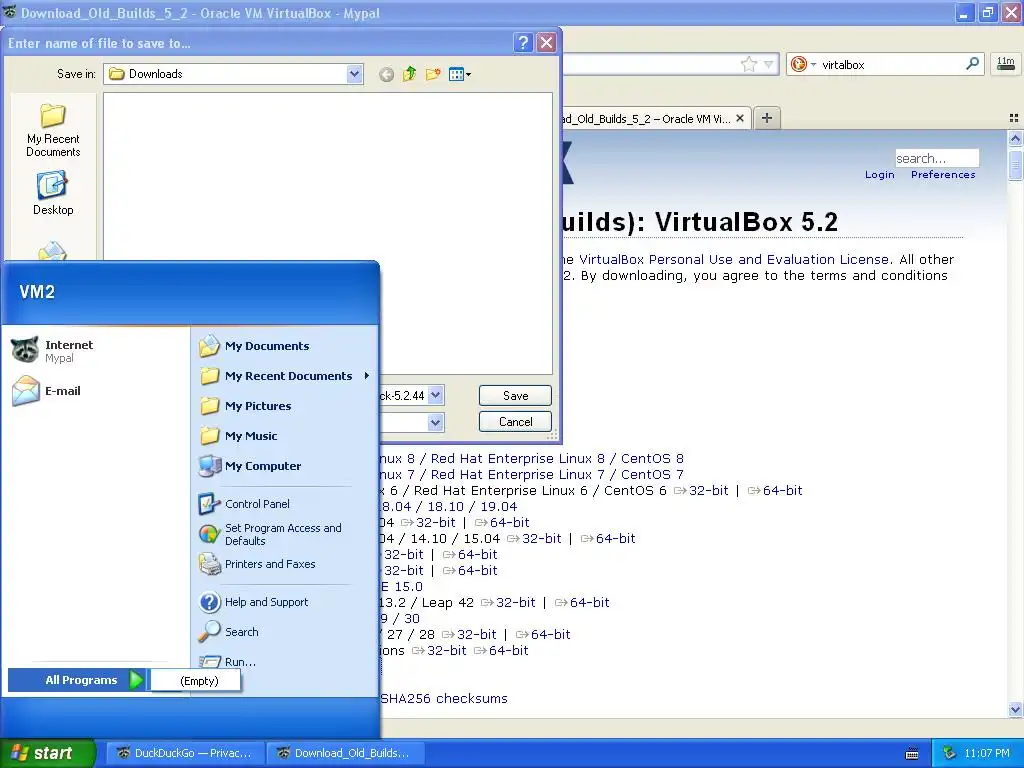Click the save dialog help question mark
Screen dimensions: 1024x768
click(523, 42)
